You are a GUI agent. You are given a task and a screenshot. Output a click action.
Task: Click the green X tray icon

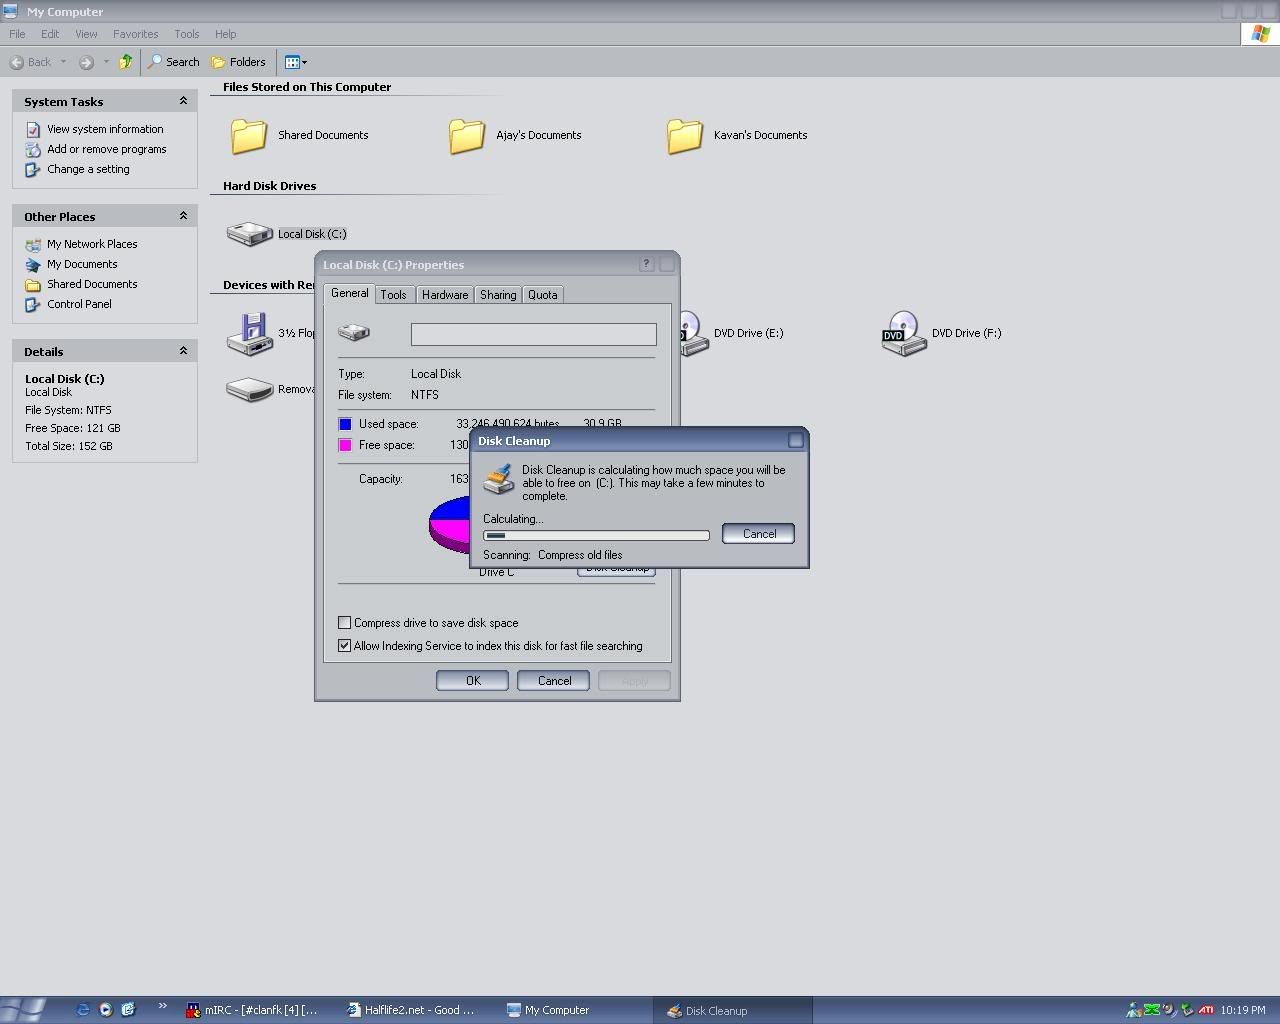point(1152,1010)
